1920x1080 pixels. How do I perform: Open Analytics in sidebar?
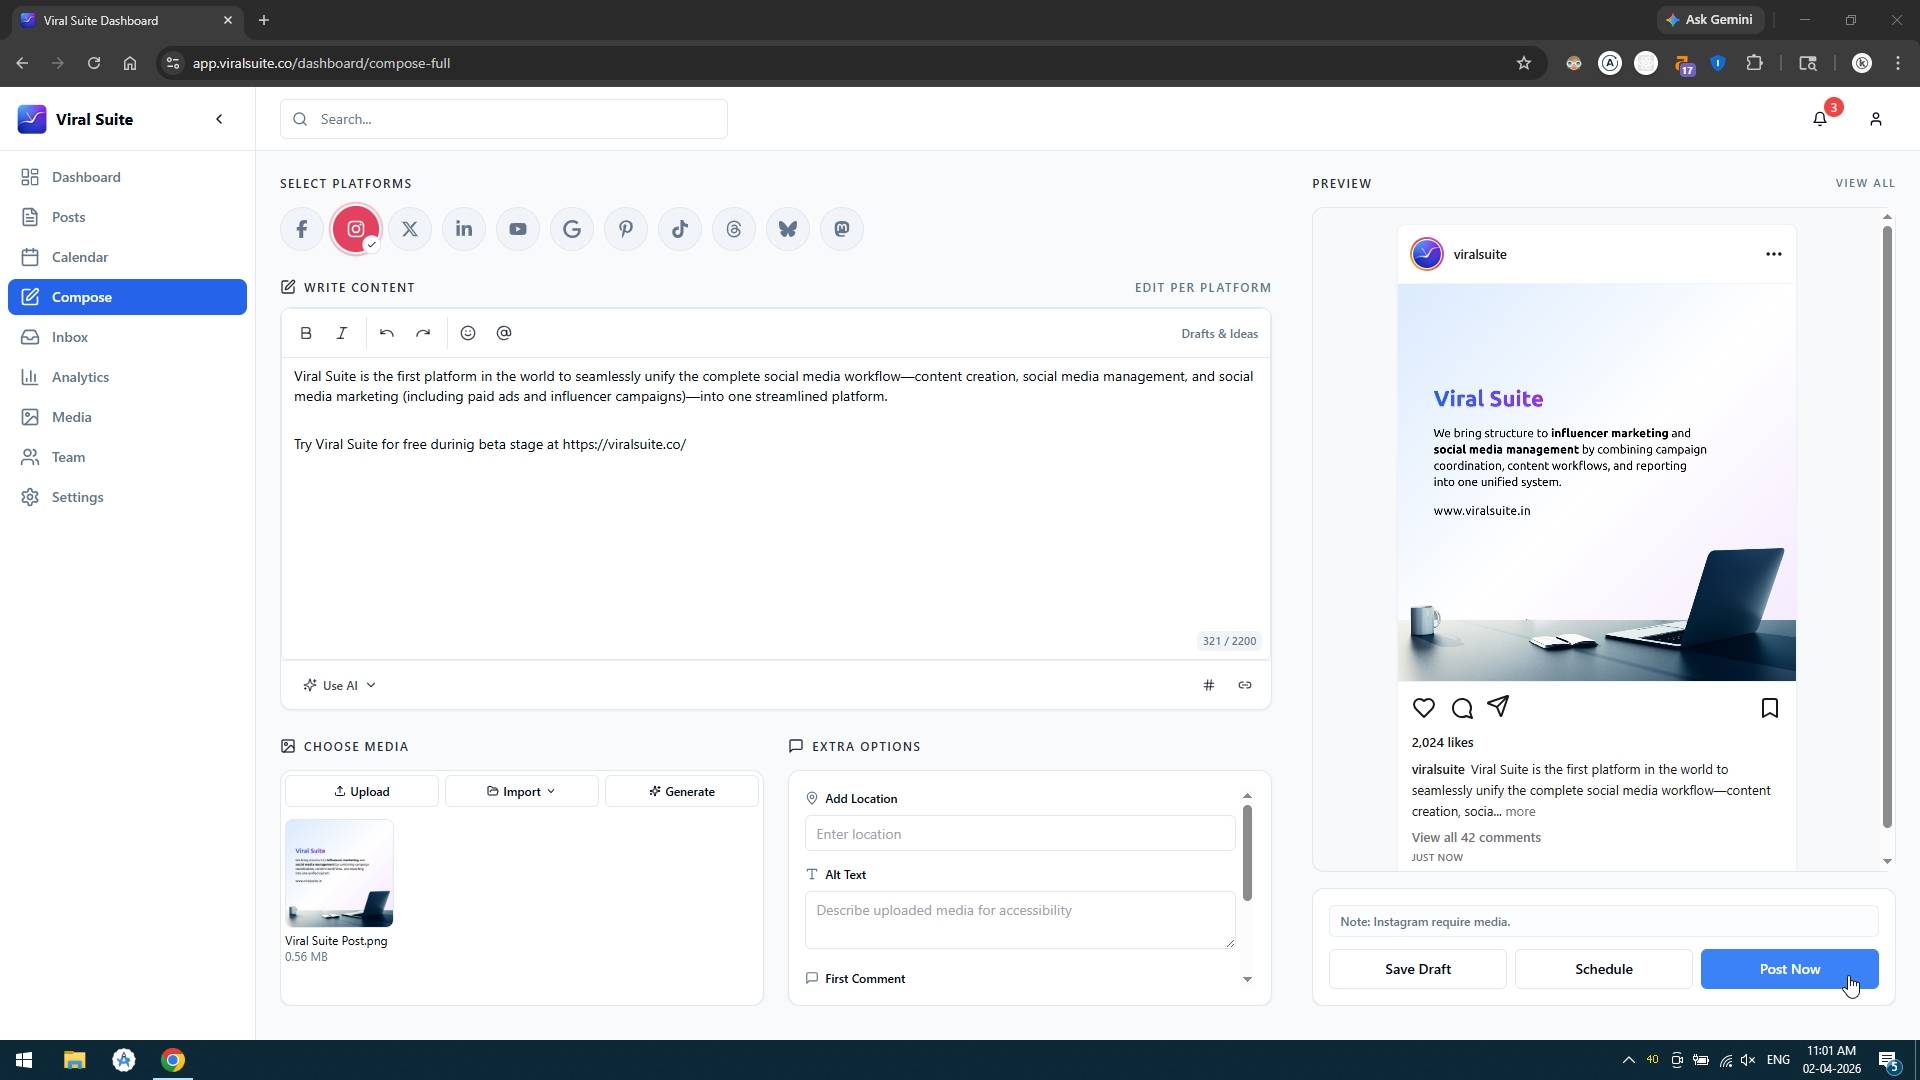(127, 377)
